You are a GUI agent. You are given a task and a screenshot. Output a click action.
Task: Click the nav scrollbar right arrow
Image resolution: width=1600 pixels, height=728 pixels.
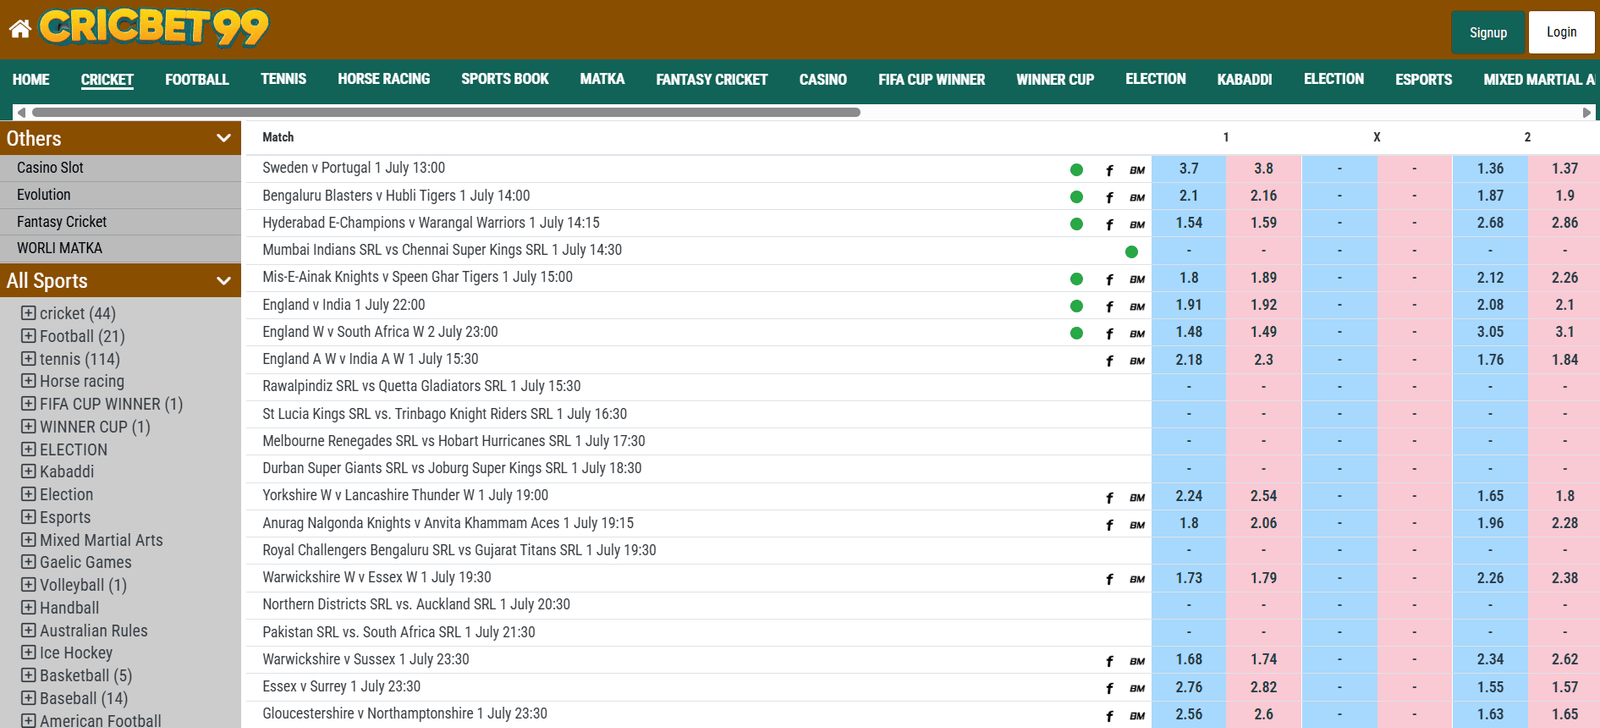(1587, 112)
